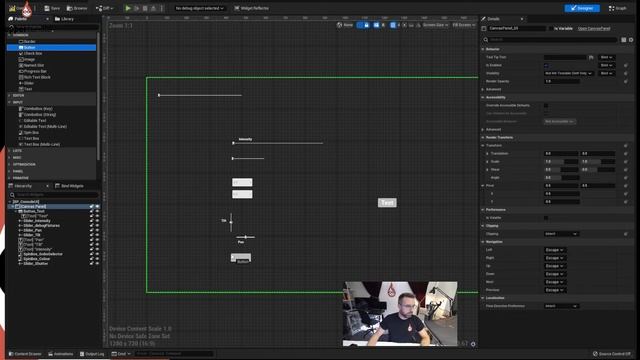The height and width of the screenshot is (360, 640).
Task: Click the Pan slider in the canvas
Action: coord(245,237)
